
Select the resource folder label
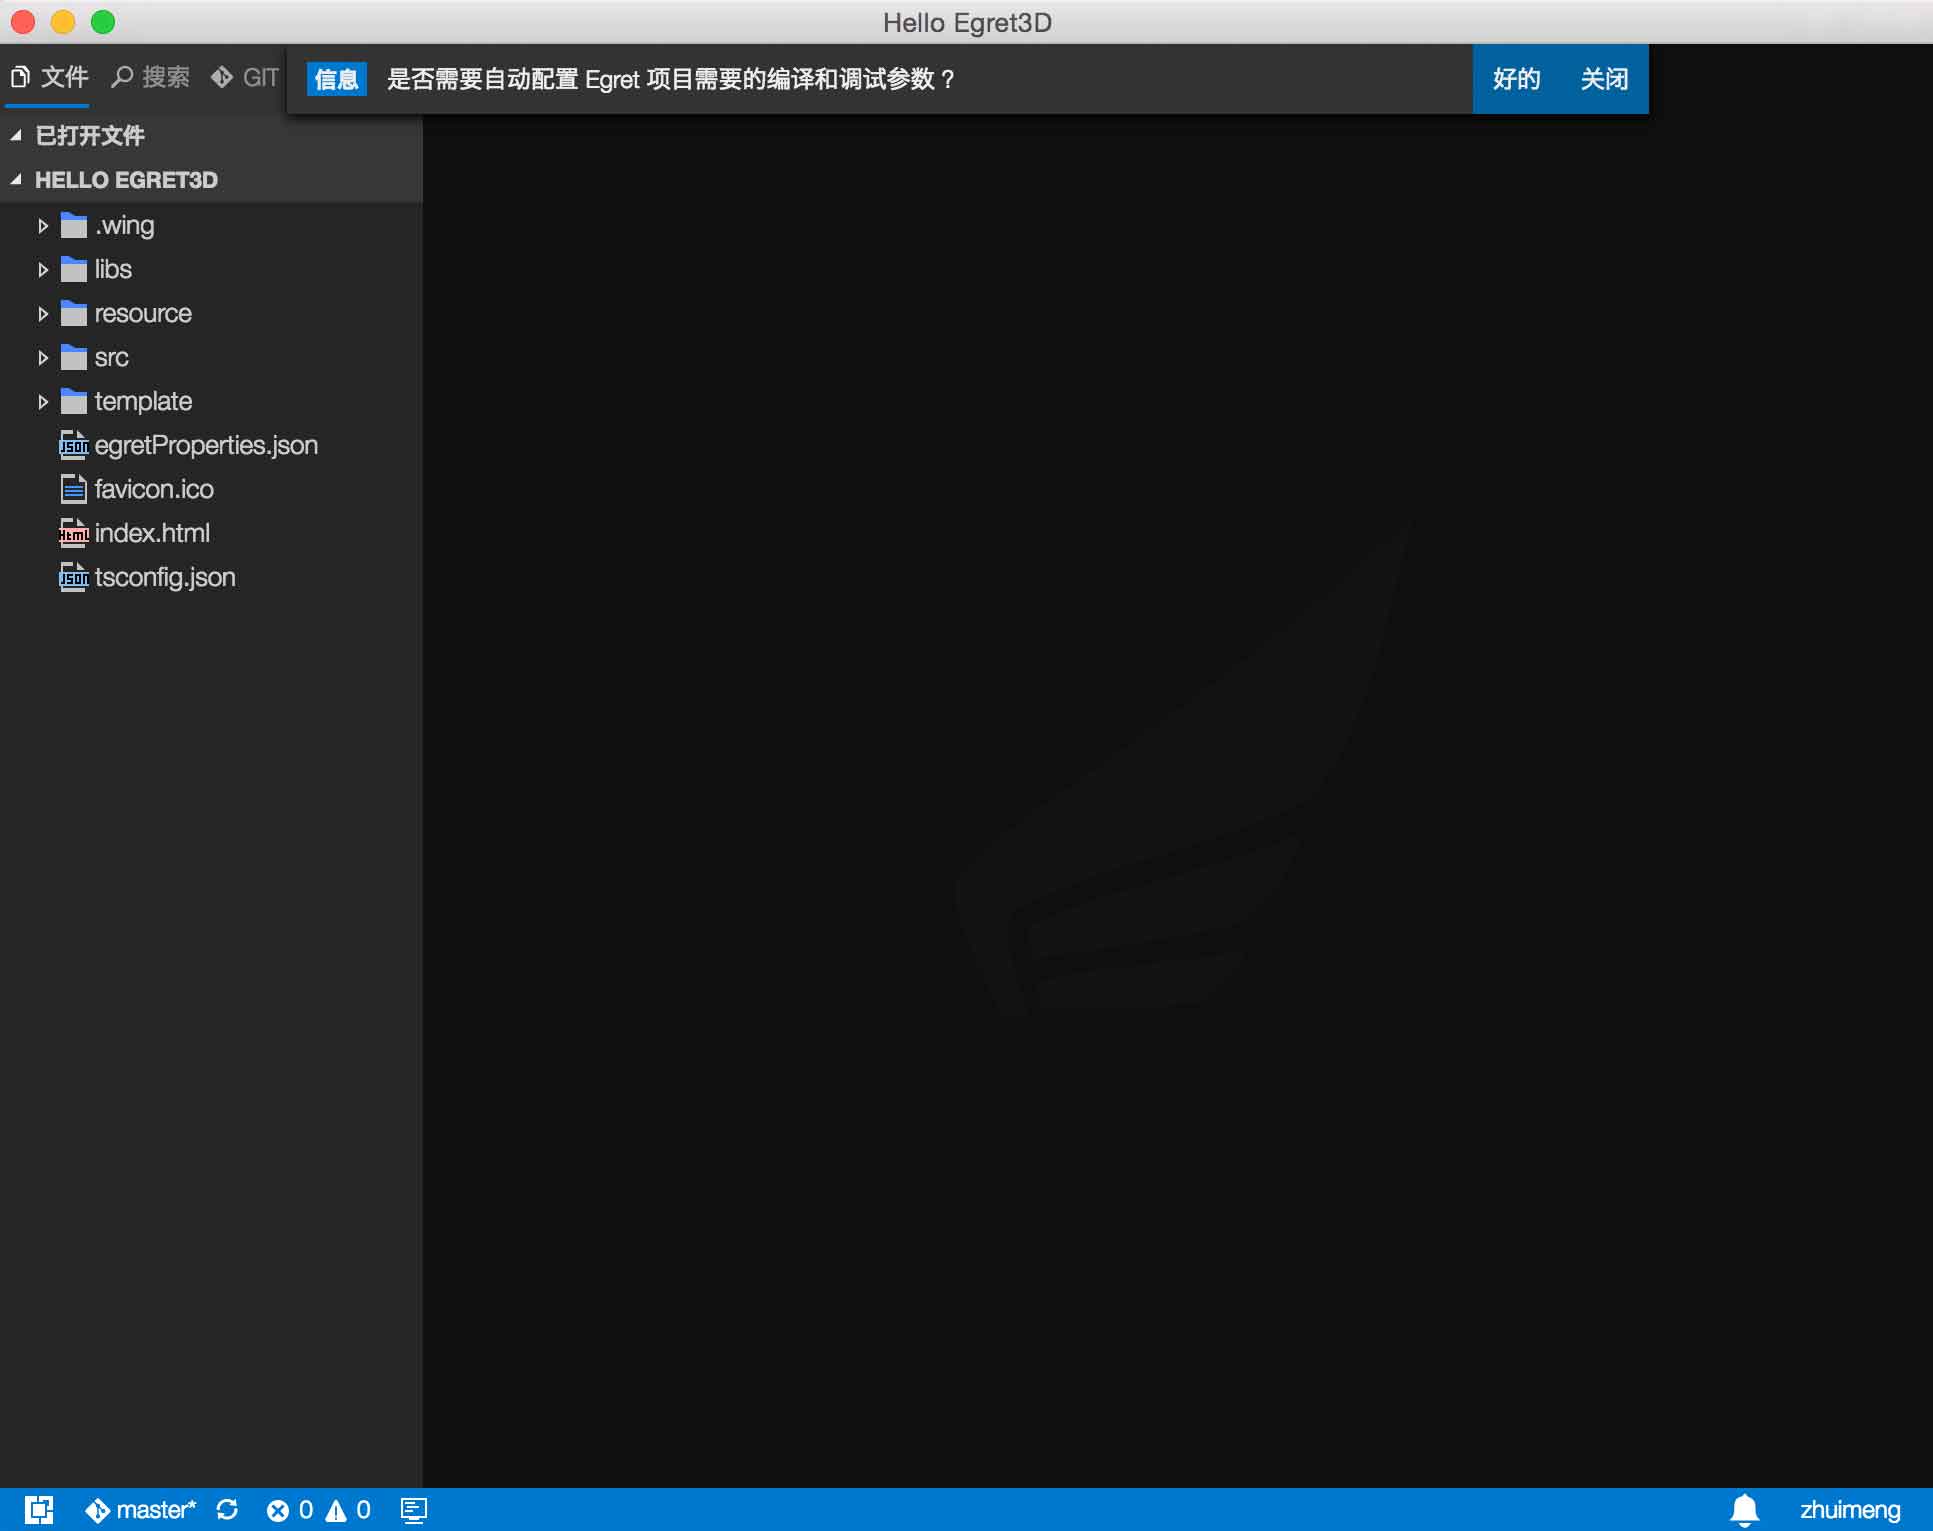(x=143, y=313)
